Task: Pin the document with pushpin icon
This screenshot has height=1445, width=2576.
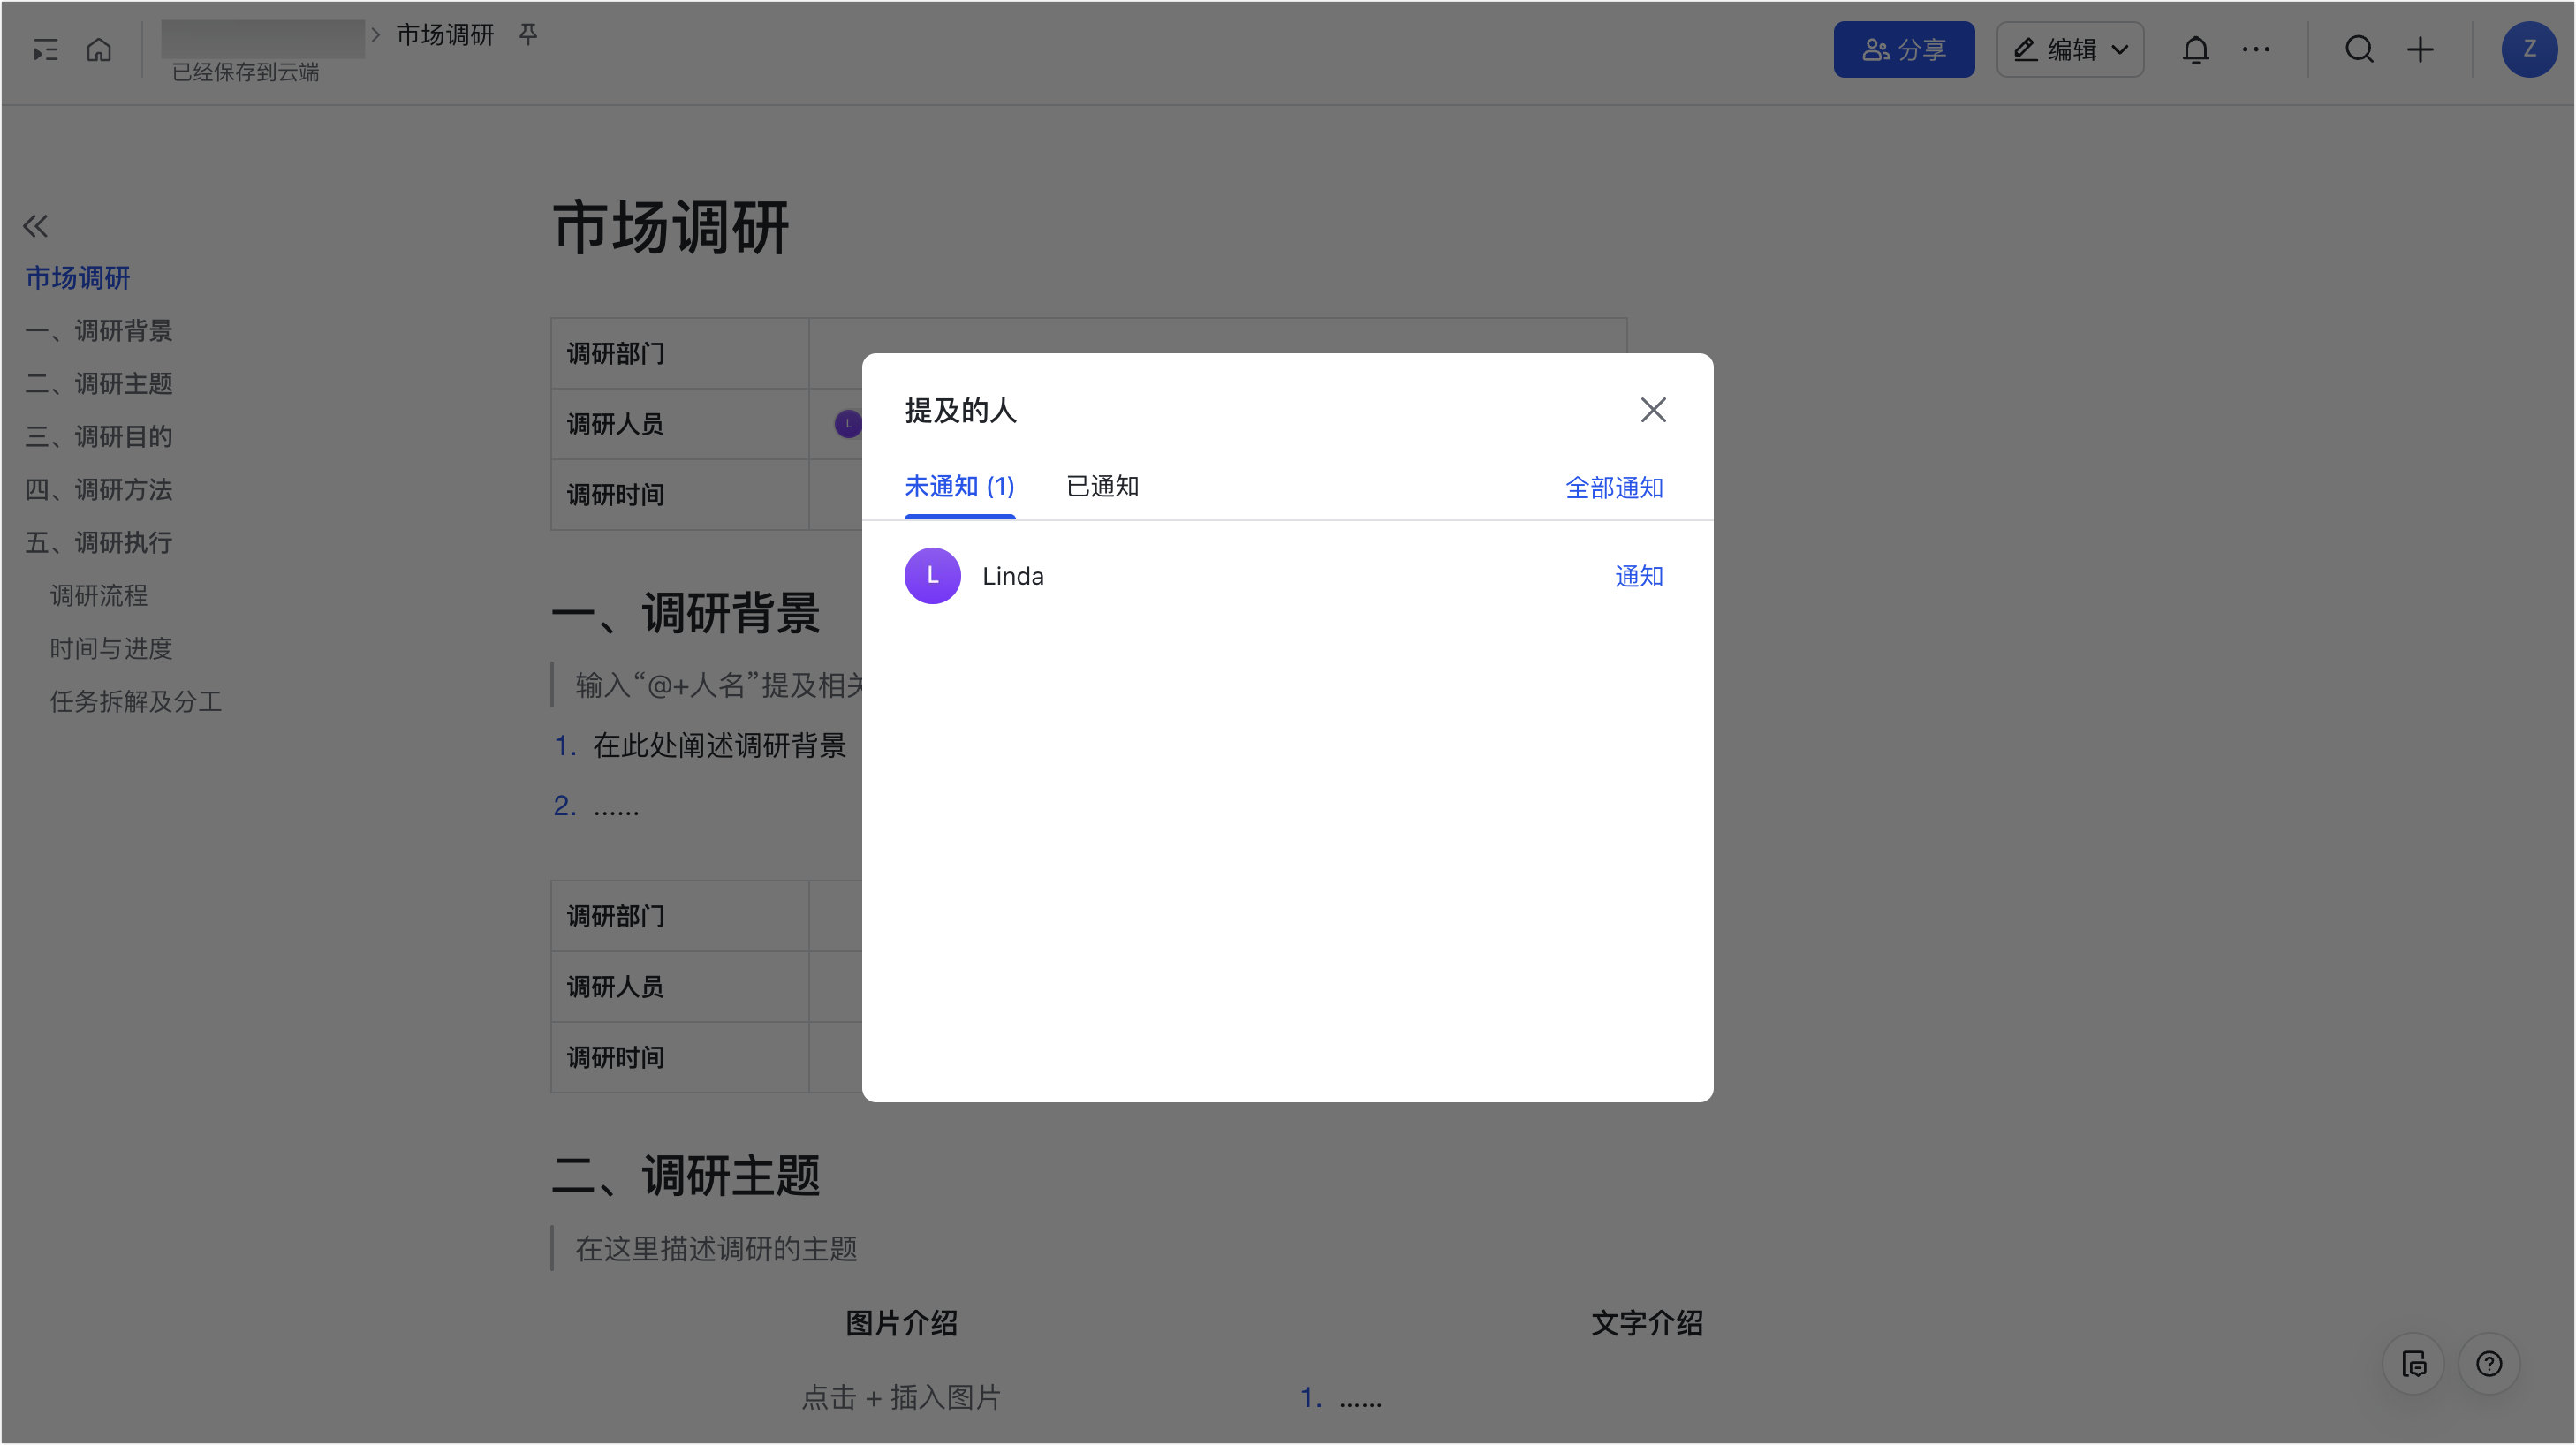Action: 528,34
